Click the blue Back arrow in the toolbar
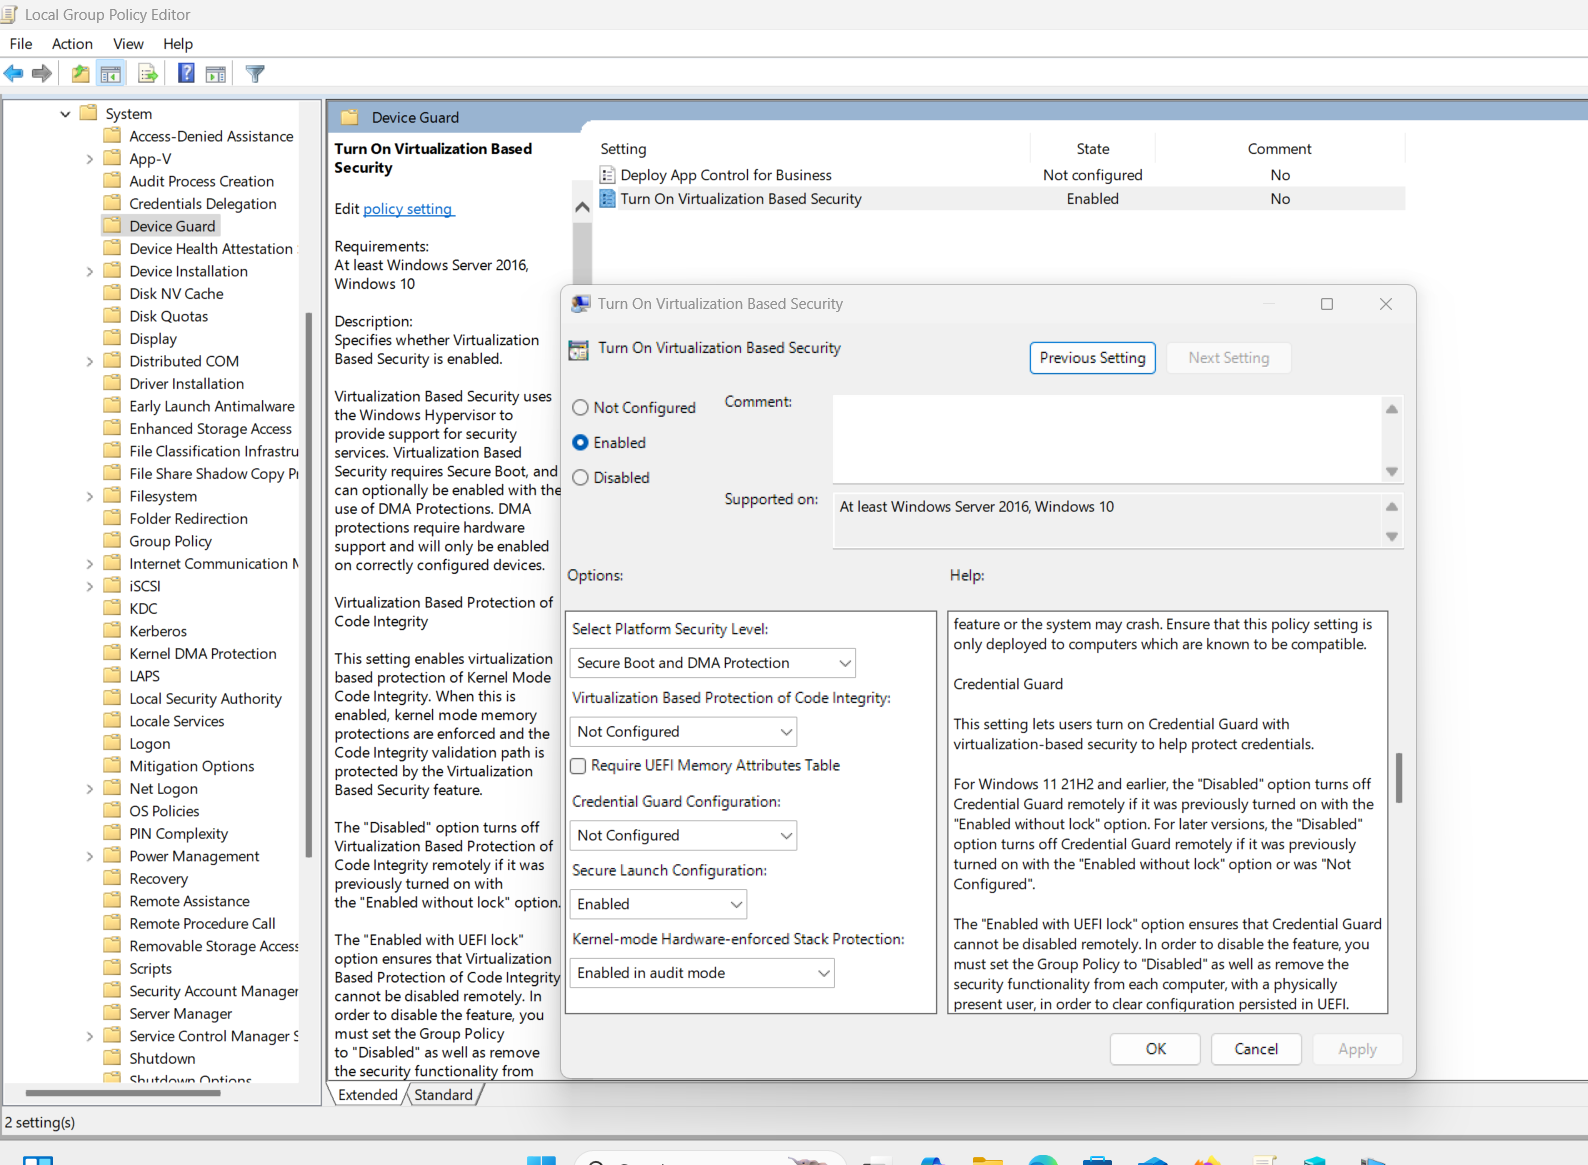1588x1165 pixels. point(14,74)
